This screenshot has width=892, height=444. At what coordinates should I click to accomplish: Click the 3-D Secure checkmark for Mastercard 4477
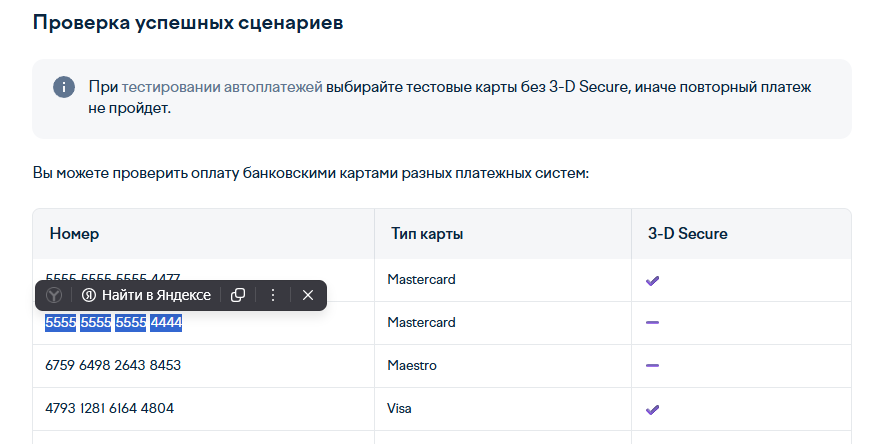pyautogui.click(x=653, y=280)
